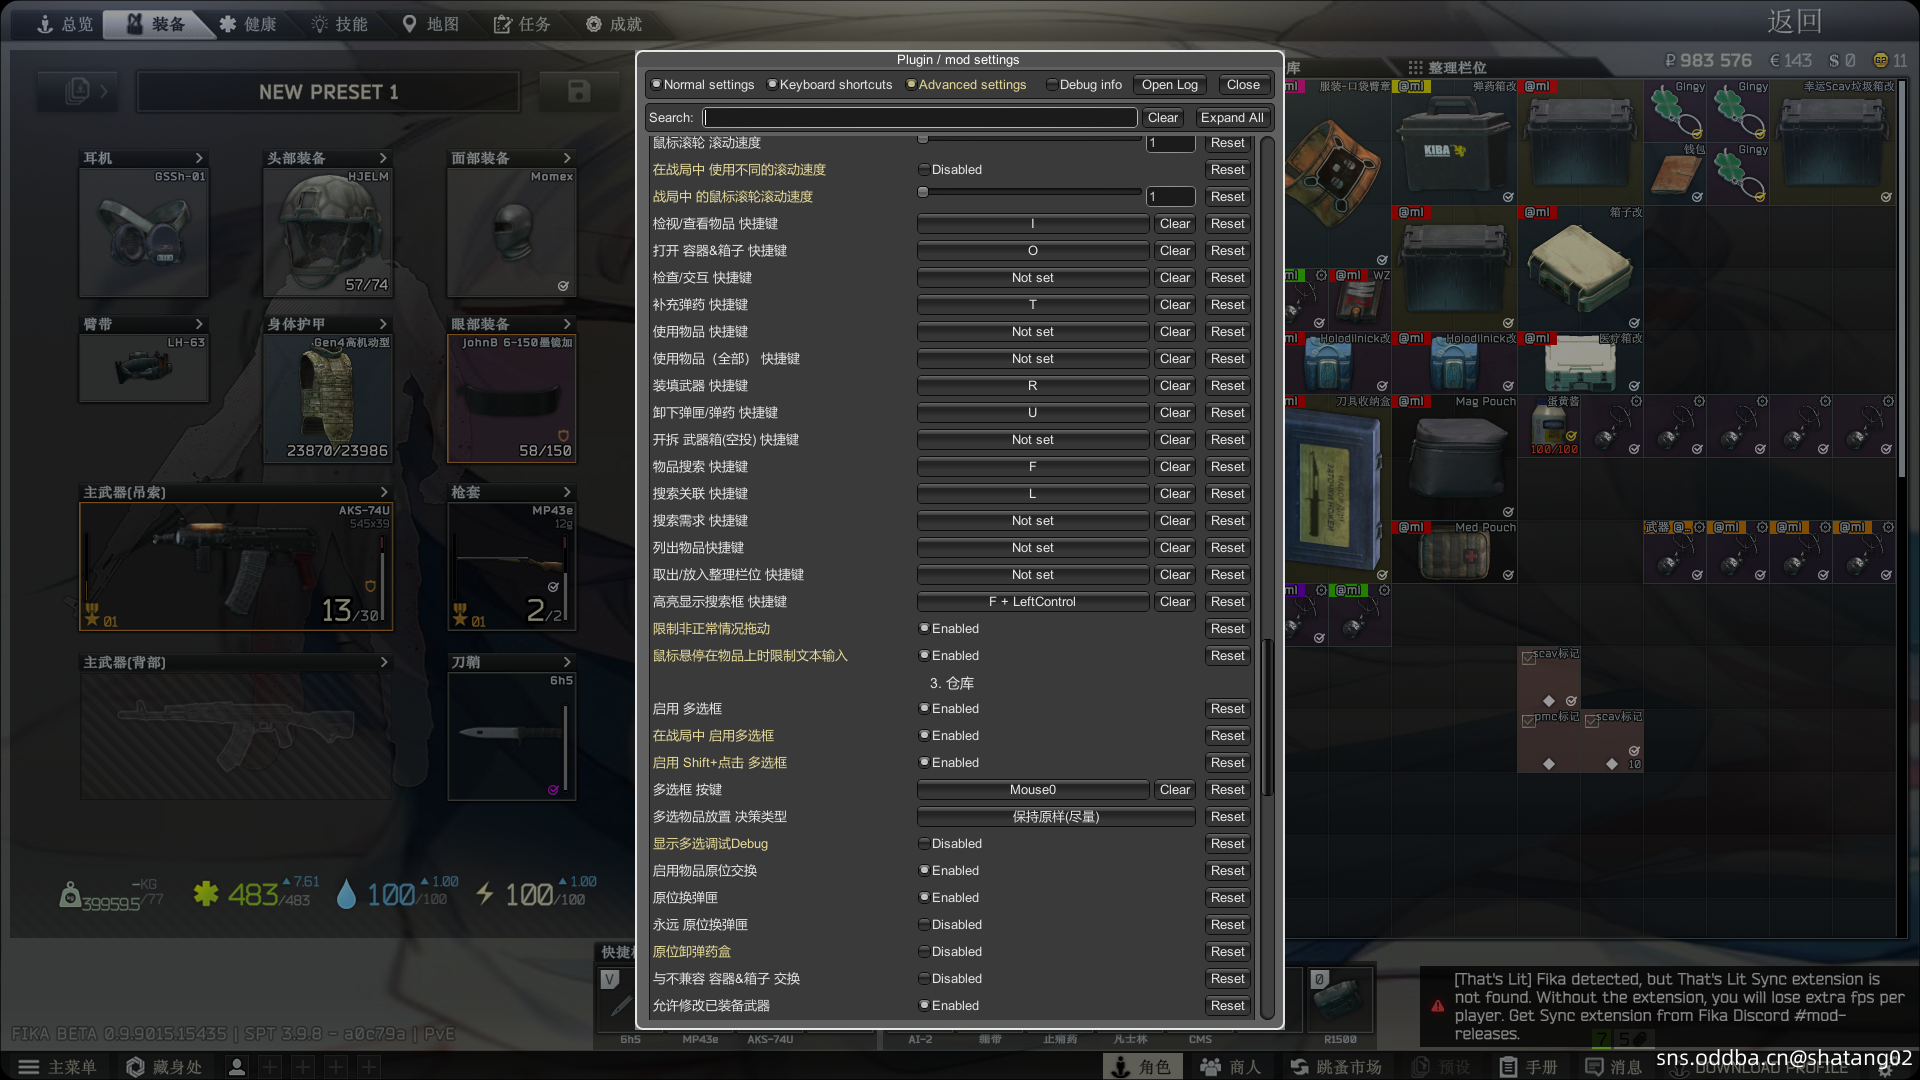Open the 任务 tab in the top menu
The image size is (1920, 1080).
click(522, 24)
